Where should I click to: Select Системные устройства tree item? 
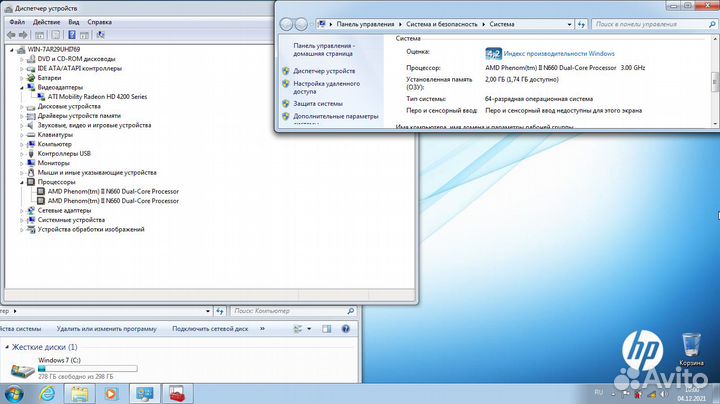point(71,220)
